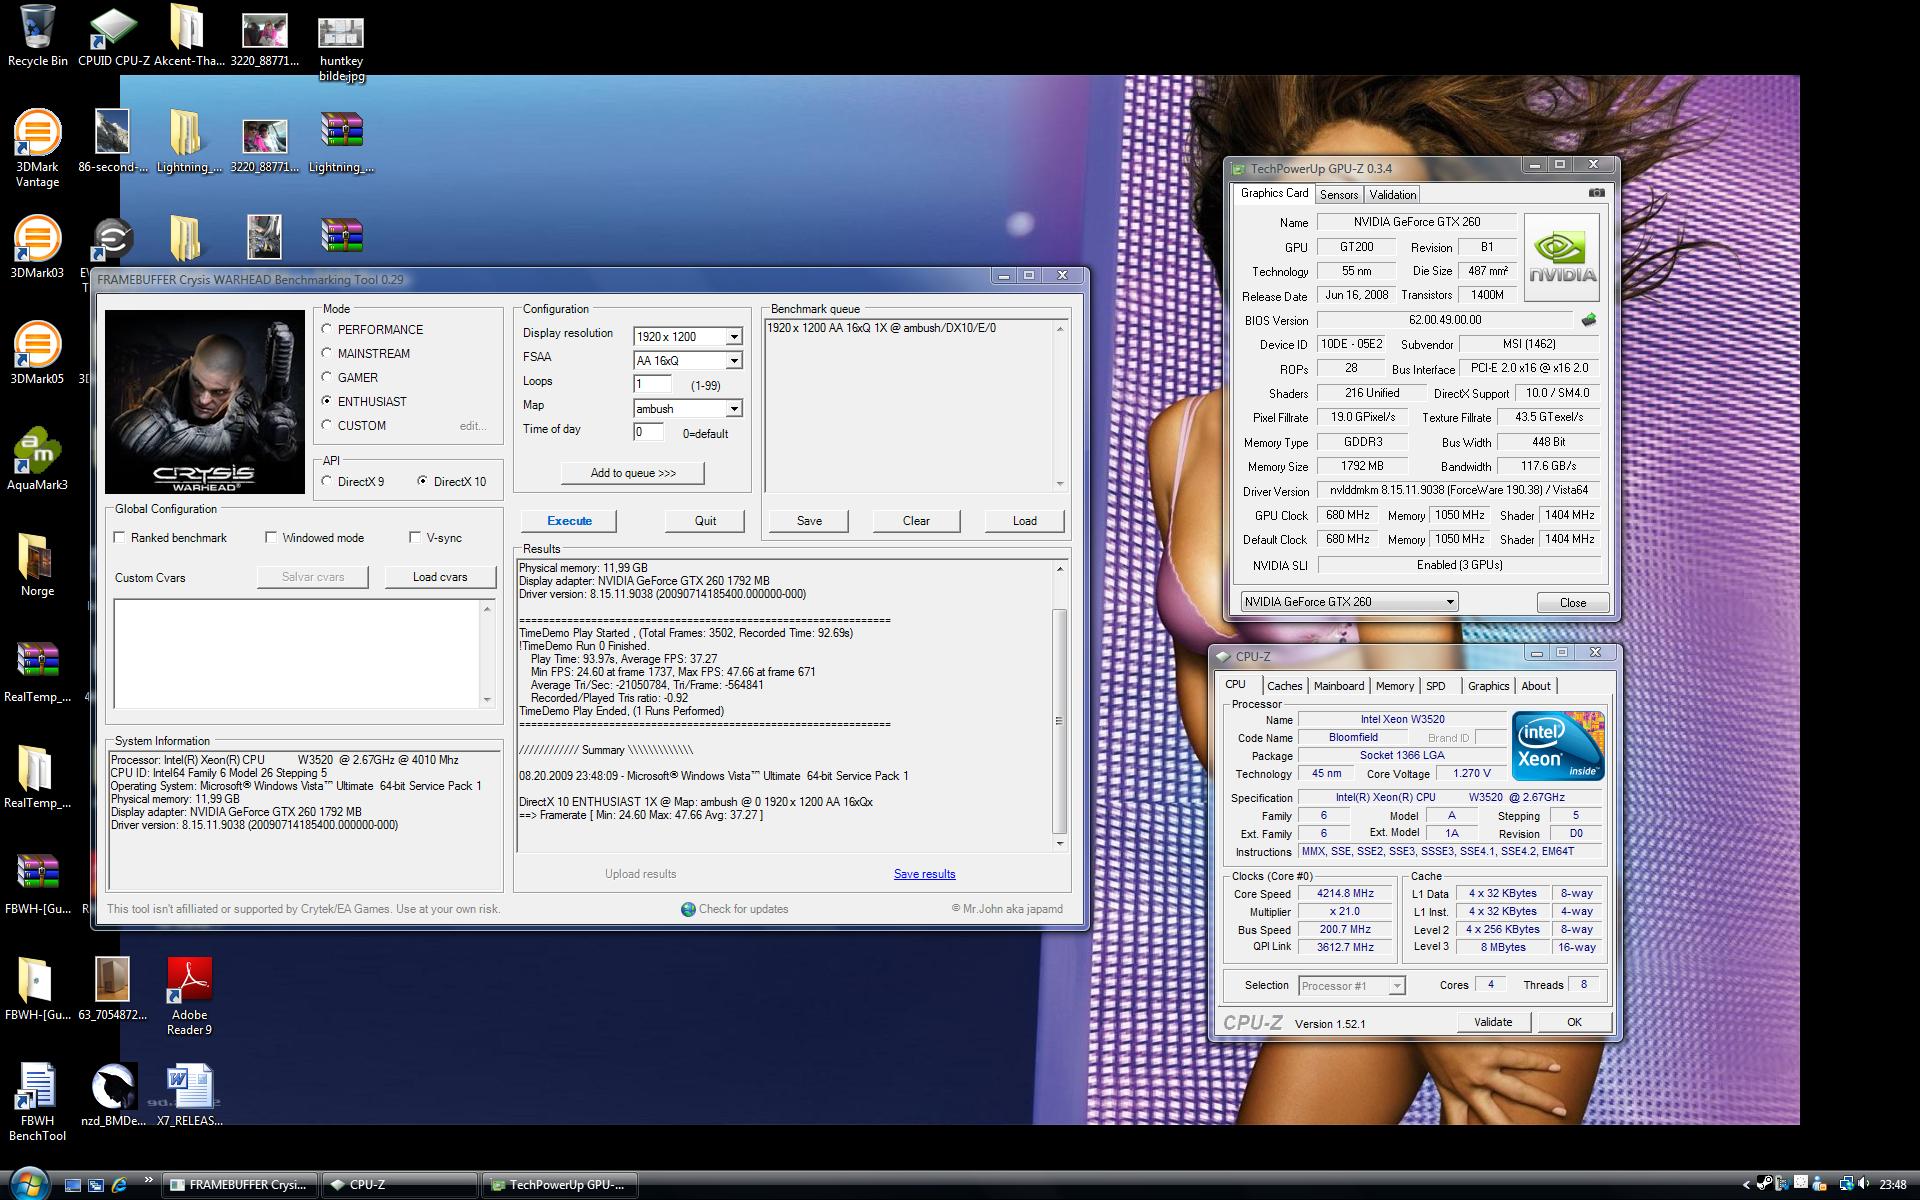Click the Crysis Warhead cover image
Screen dimensions: 1920x1200
205,402
